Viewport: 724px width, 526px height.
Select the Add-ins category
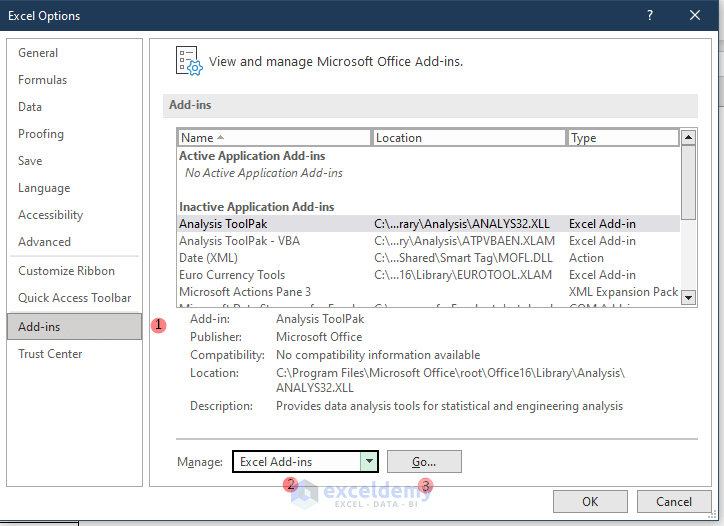[x=74, y=326]
